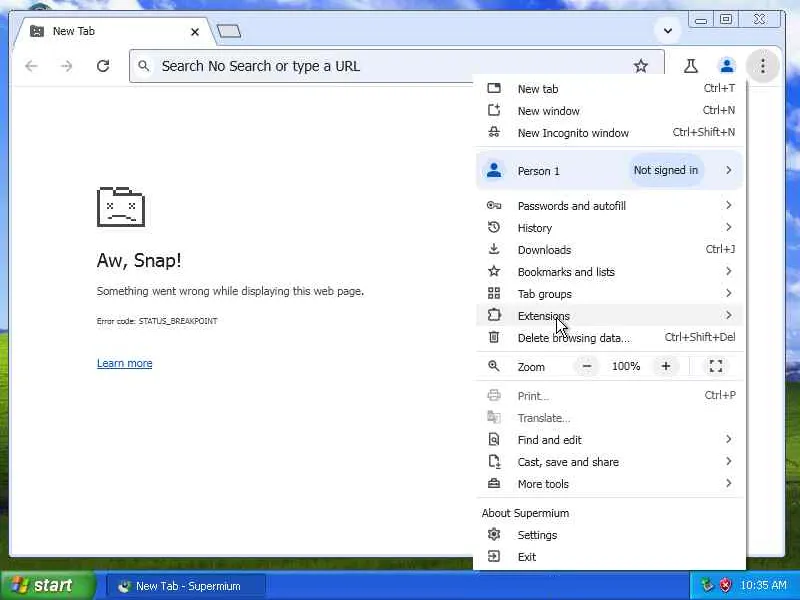This screenshot has height=600, width=800.
Task: Click the 100% zoom value
Action: [626, 366]
